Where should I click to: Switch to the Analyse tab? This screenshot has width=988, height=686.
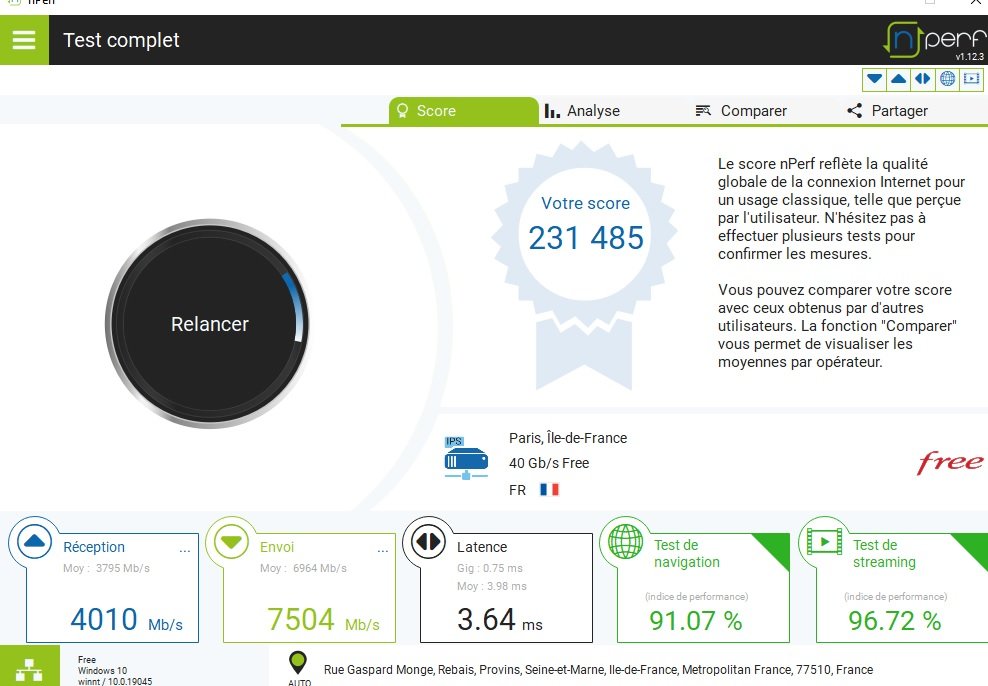[x=582, y=111]
